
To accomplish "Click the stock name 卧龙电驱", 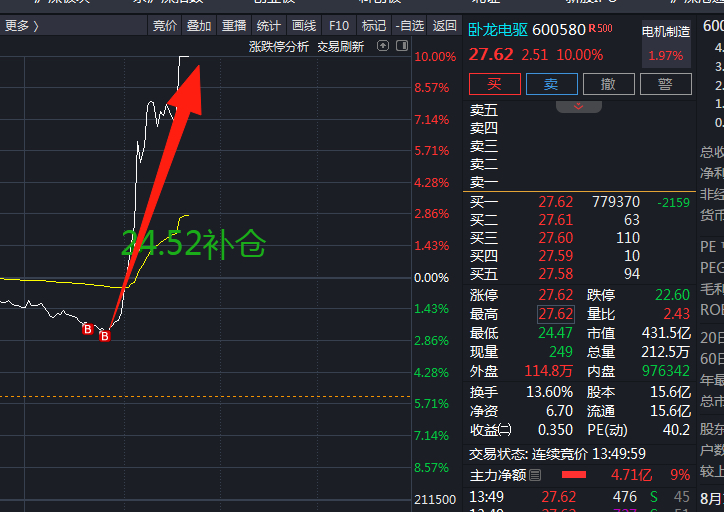I will click(x=498, y=30).
